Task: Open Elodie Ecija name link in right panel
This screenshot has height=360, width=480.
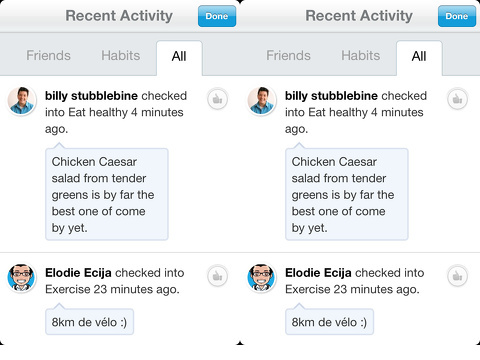Action: (x=318, y=273)
